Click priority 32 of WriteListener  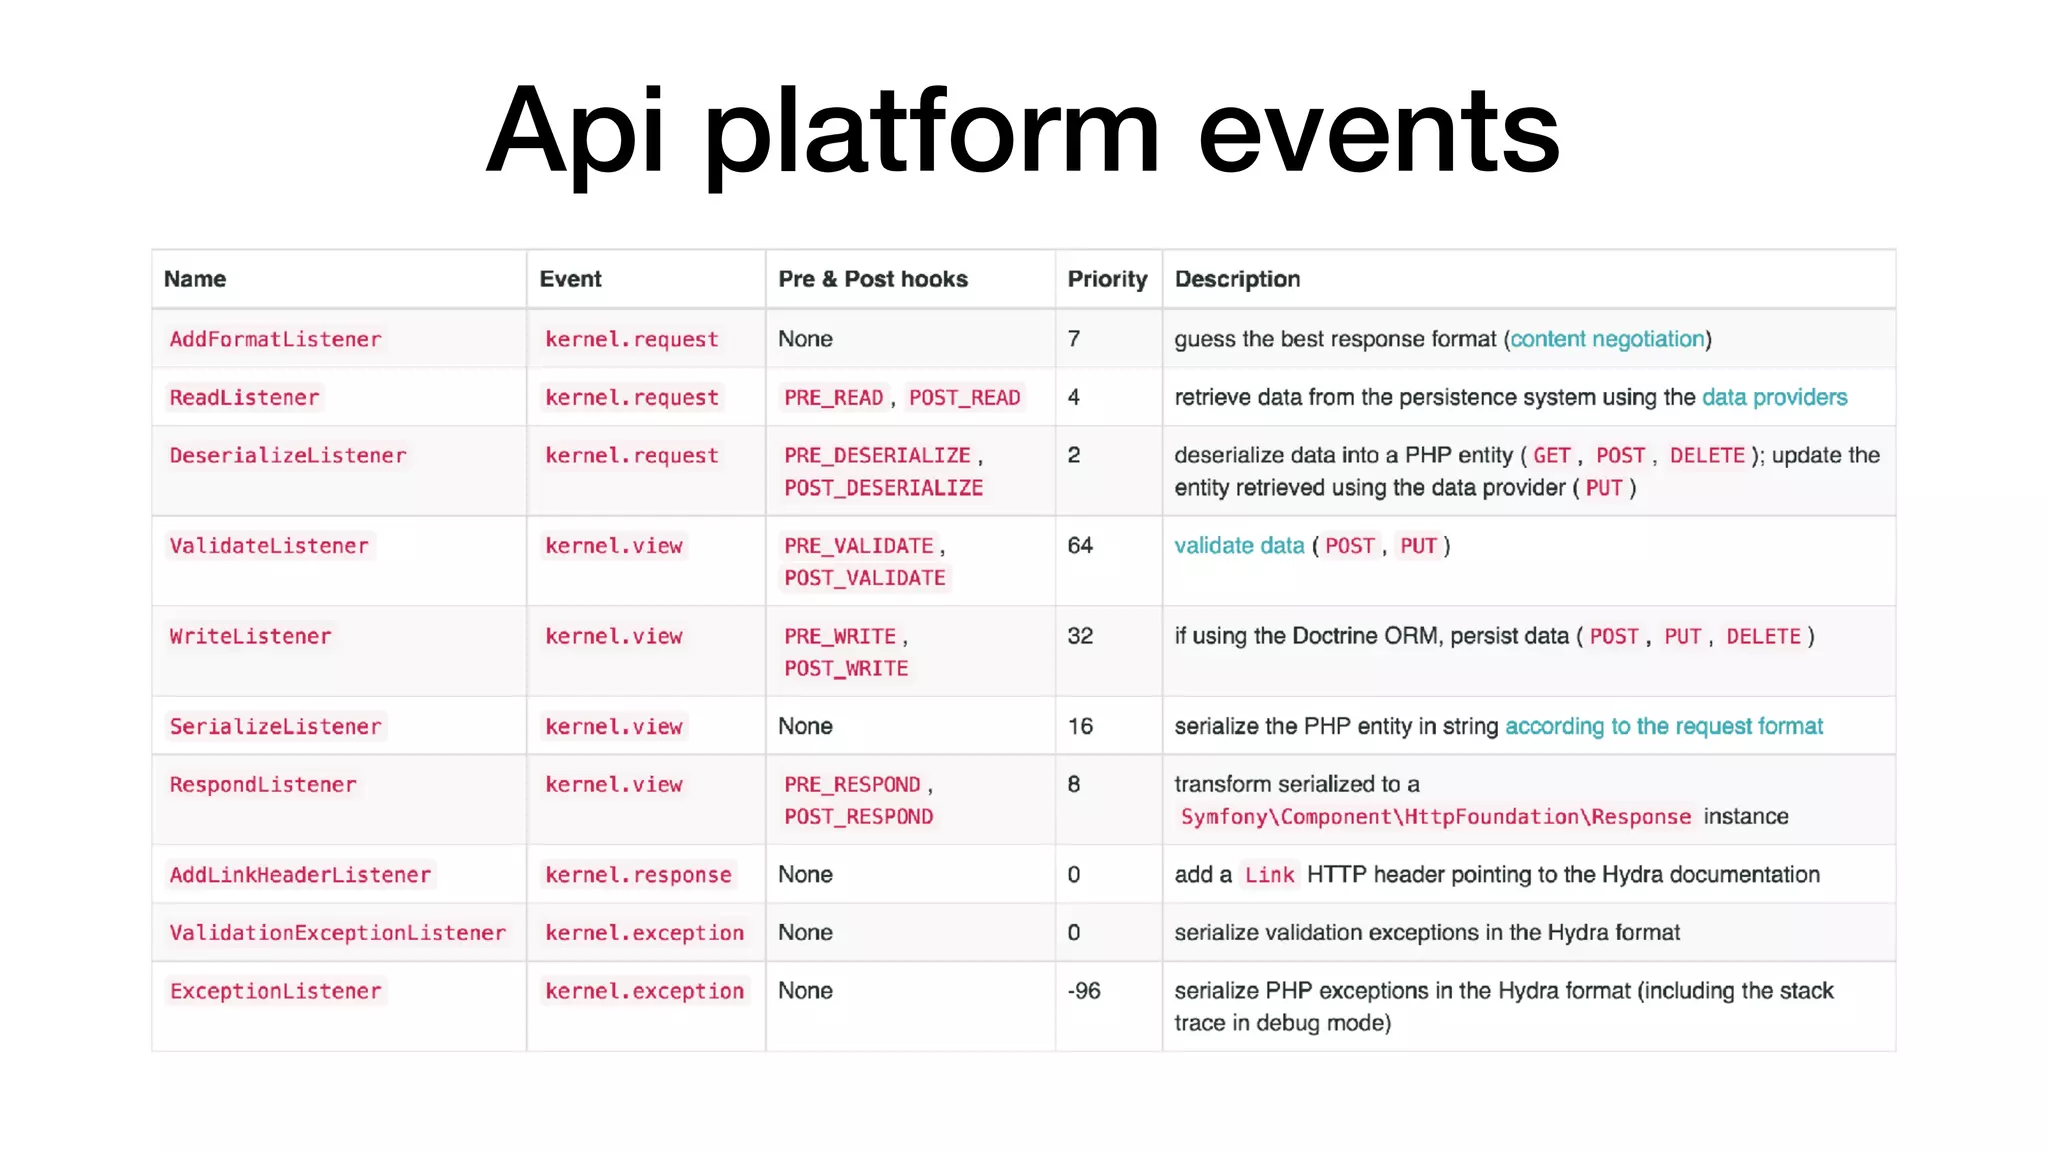click(x=1080, y=636)
